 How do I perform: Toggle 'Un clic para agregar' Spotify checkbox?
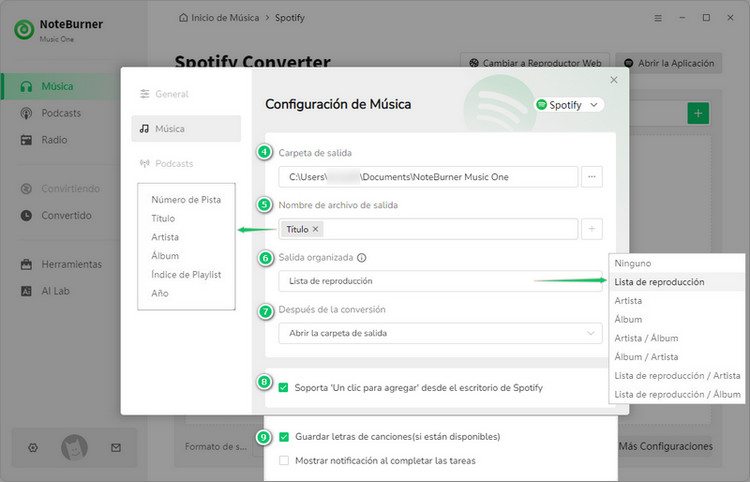point(283,387)
